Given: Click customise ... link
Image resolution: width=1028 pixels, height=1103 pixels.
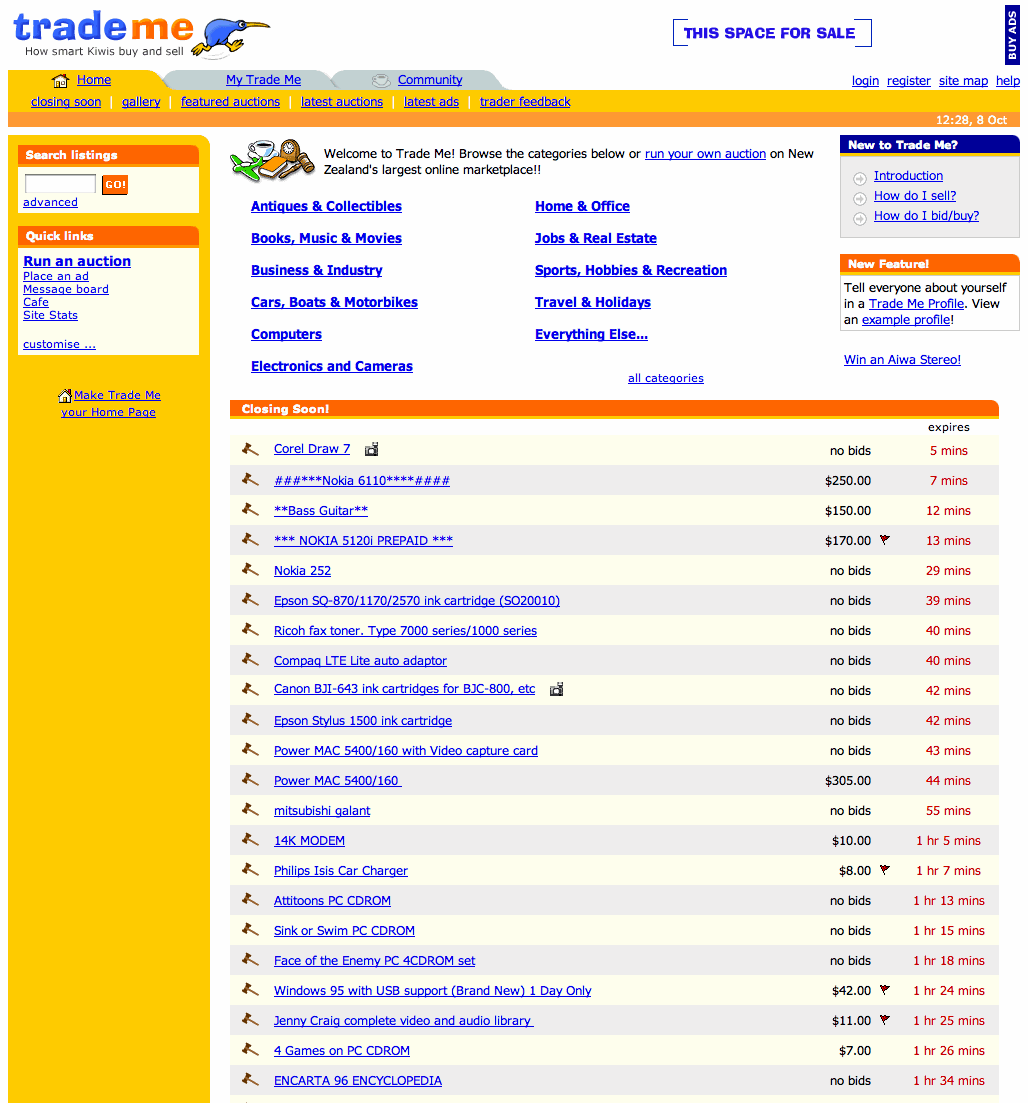Looking at the screenshot, I should (x=59, y=345).
